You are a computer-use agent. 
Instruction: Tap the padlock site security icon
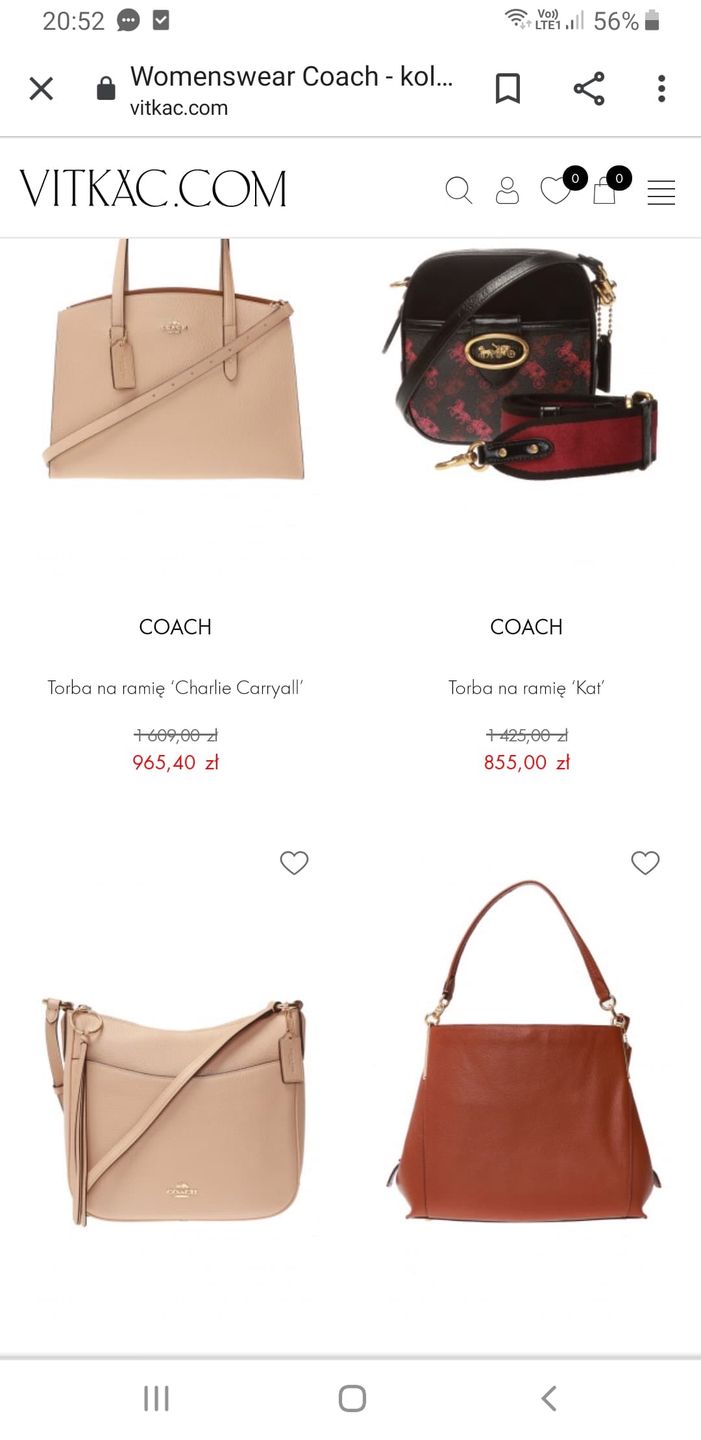point(105,89)
